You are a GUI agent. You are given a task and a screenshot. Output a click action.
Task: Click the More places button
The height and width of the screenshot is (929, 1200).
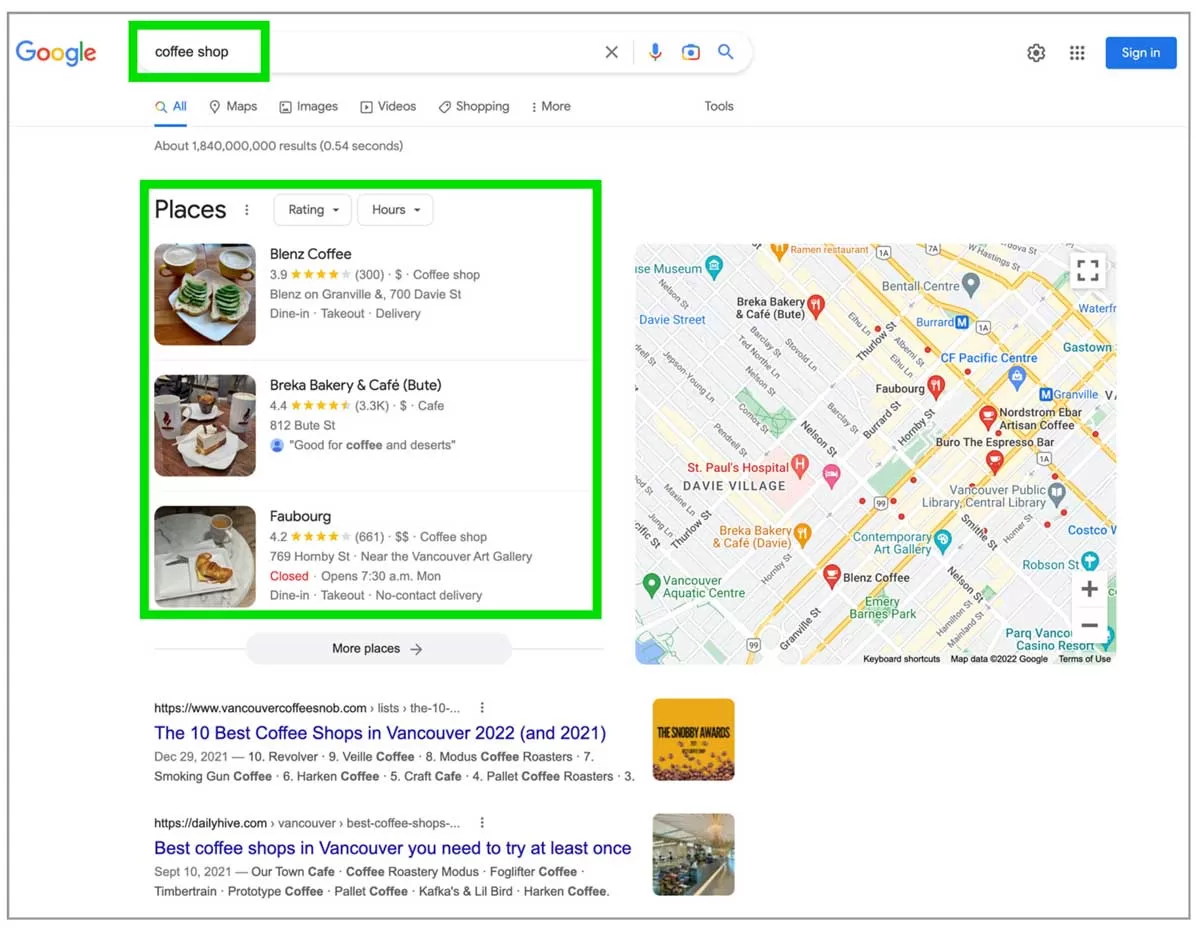[x=378, y=649]
